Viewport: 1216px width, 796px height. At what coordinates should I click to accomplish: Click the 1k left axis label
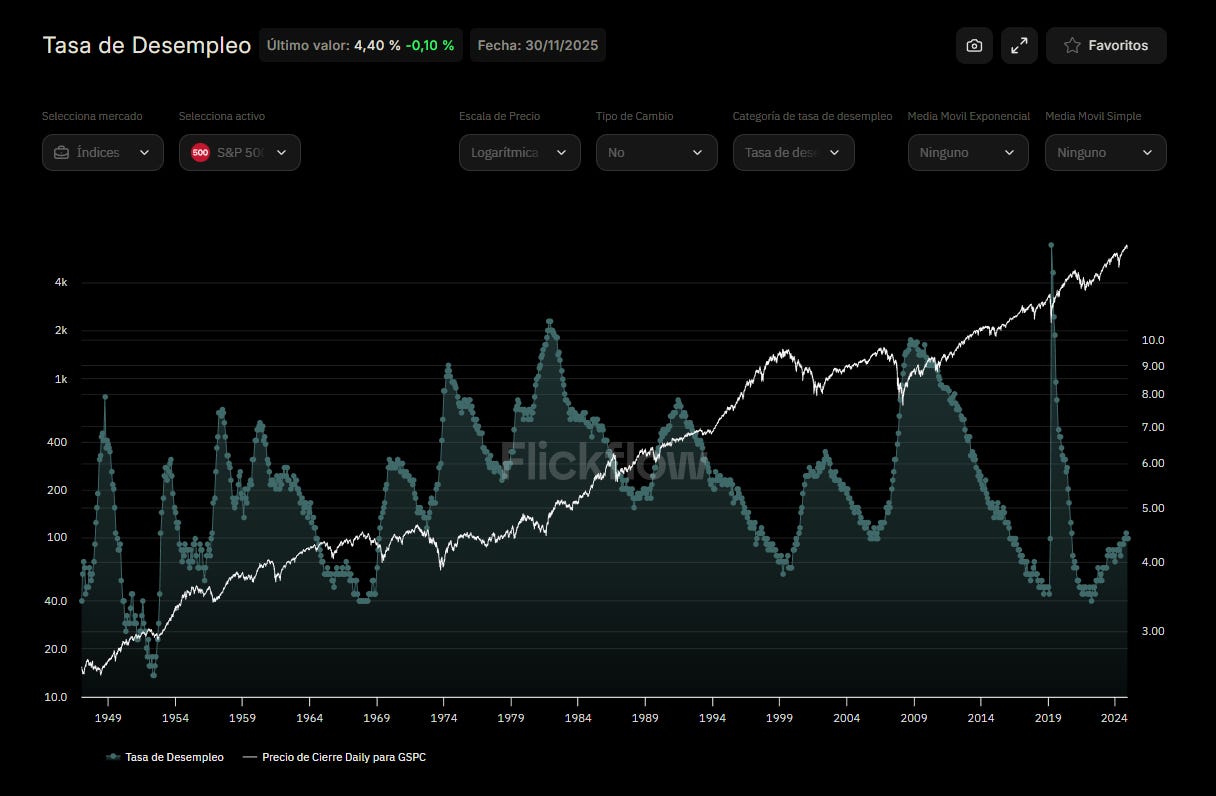click(61, 379)
